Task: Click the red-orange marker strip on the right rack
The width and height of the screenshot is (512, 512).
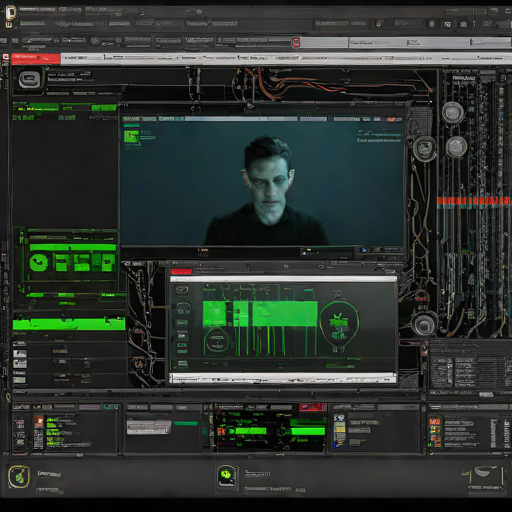Action: pos(473,201)
